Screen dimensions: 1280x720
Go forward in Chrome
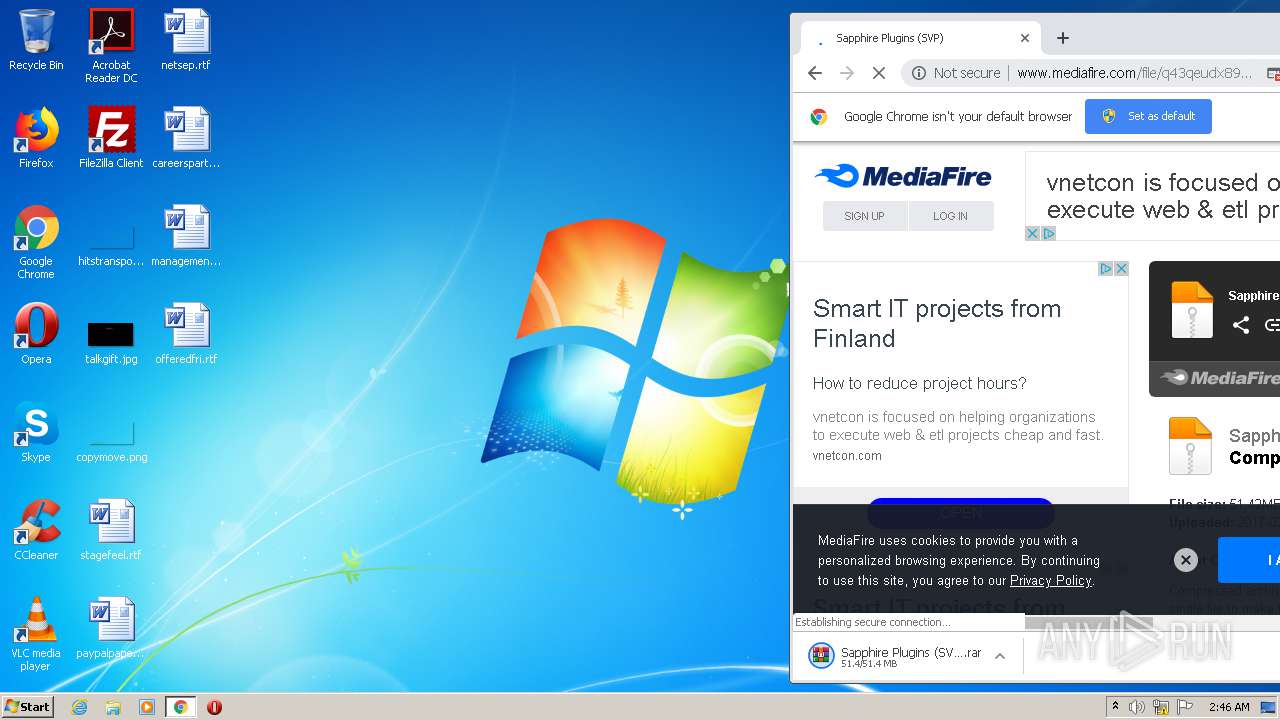847,73
